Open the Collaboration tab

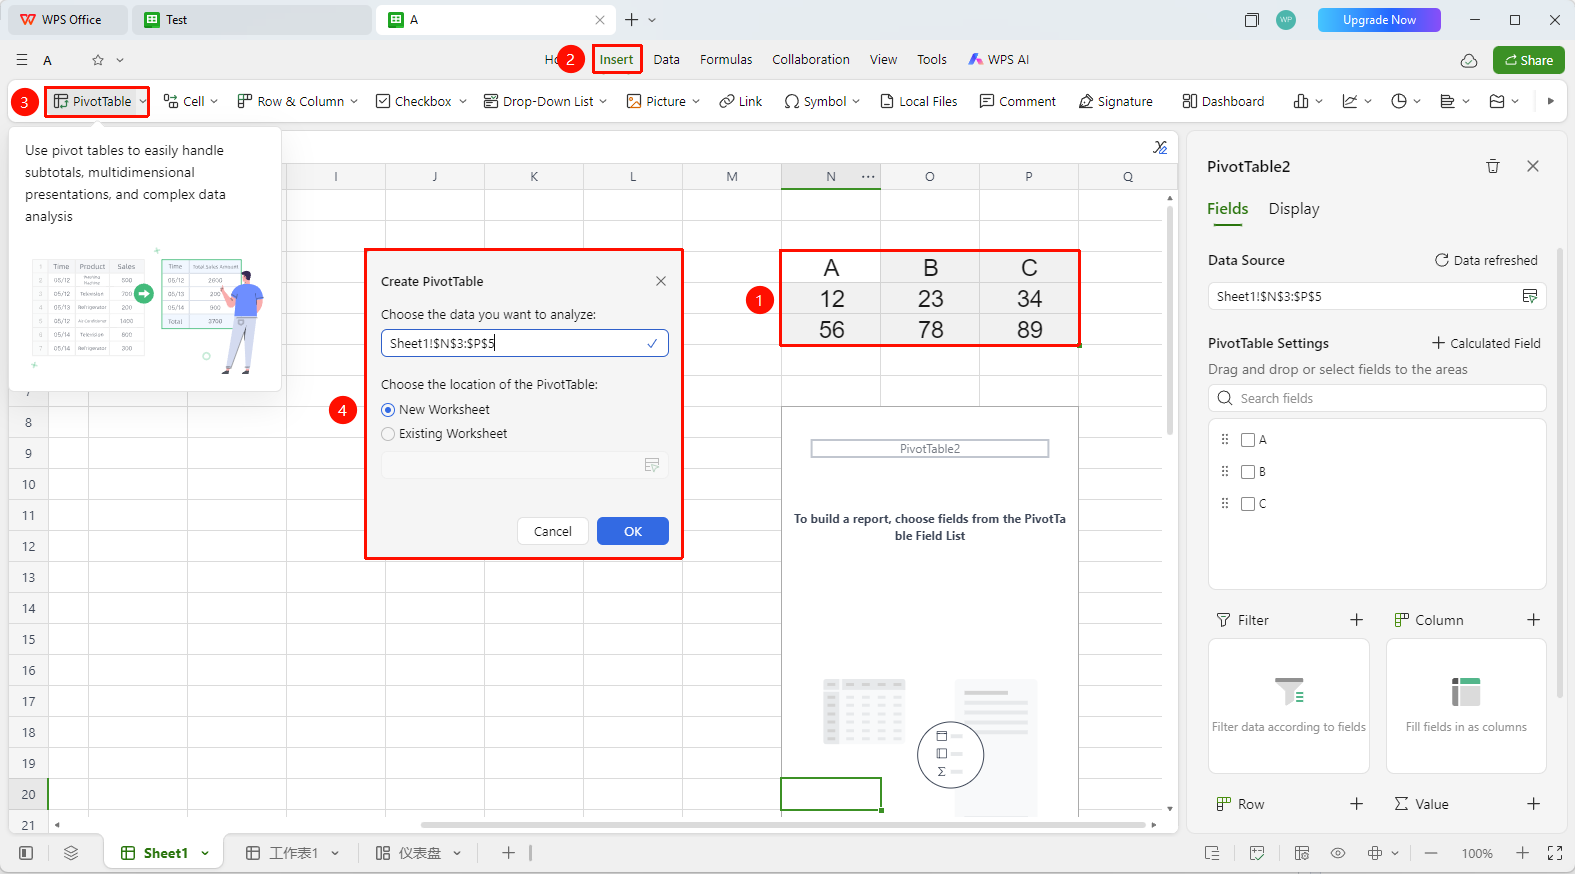pos(811,60)
